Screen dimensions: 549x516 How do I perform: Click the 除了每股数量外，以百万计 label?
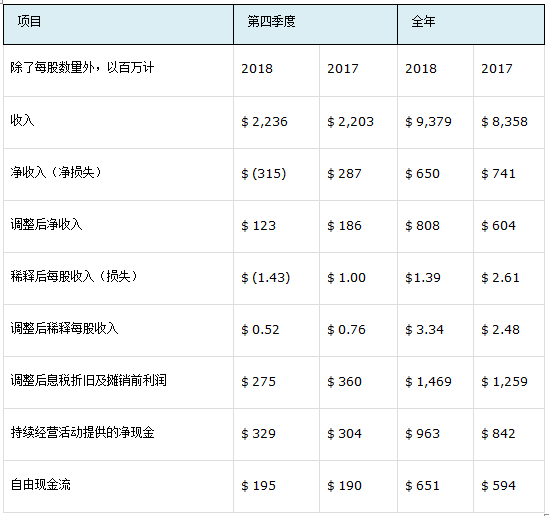point(82,67)
